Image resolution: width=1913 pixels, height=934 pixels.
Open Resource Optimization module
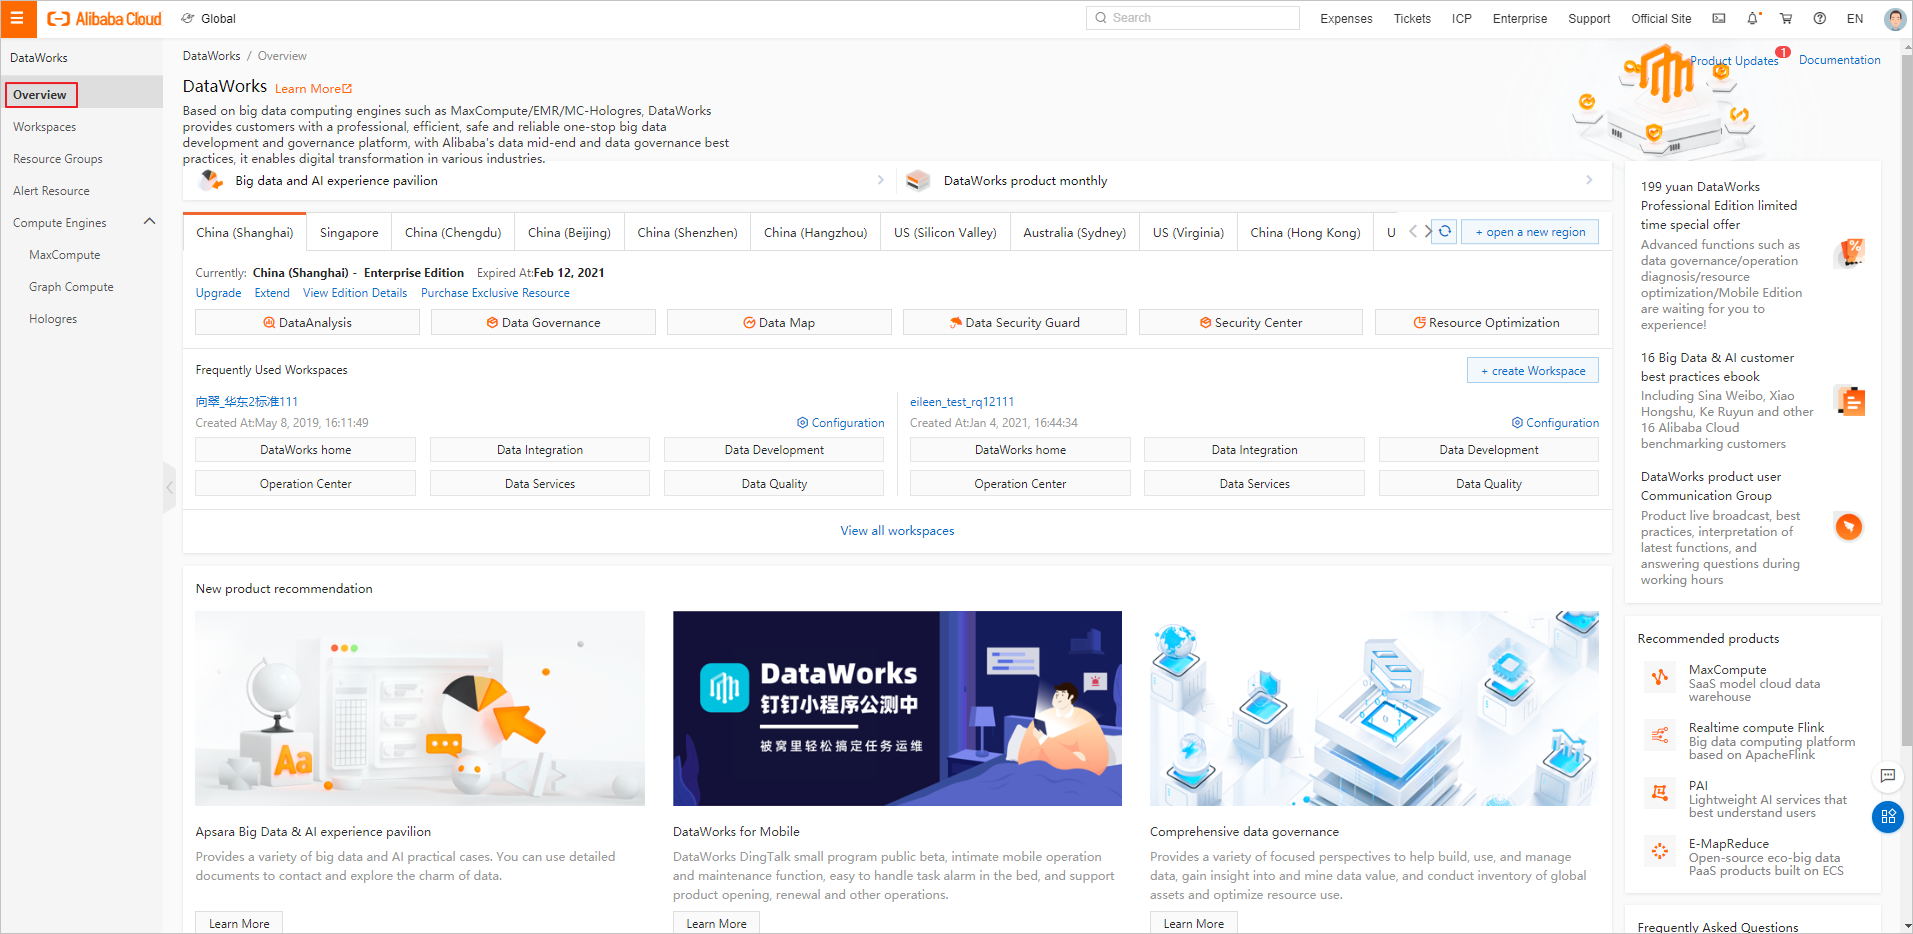click(x=1487, y=322)
